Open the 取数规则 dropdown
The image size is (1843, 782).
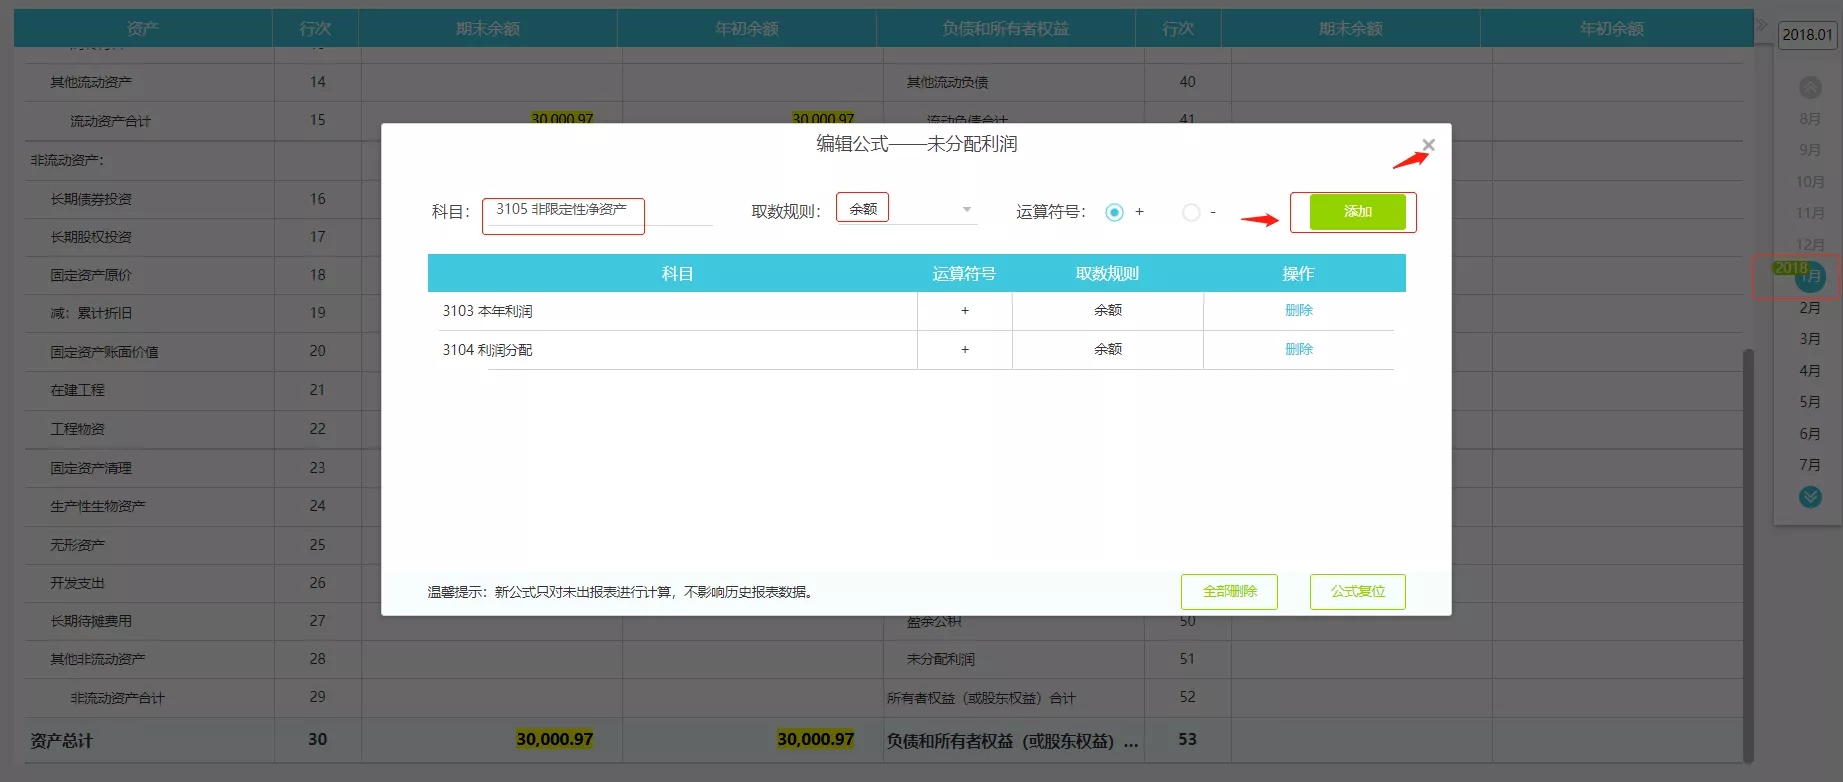tap(907, 209)
